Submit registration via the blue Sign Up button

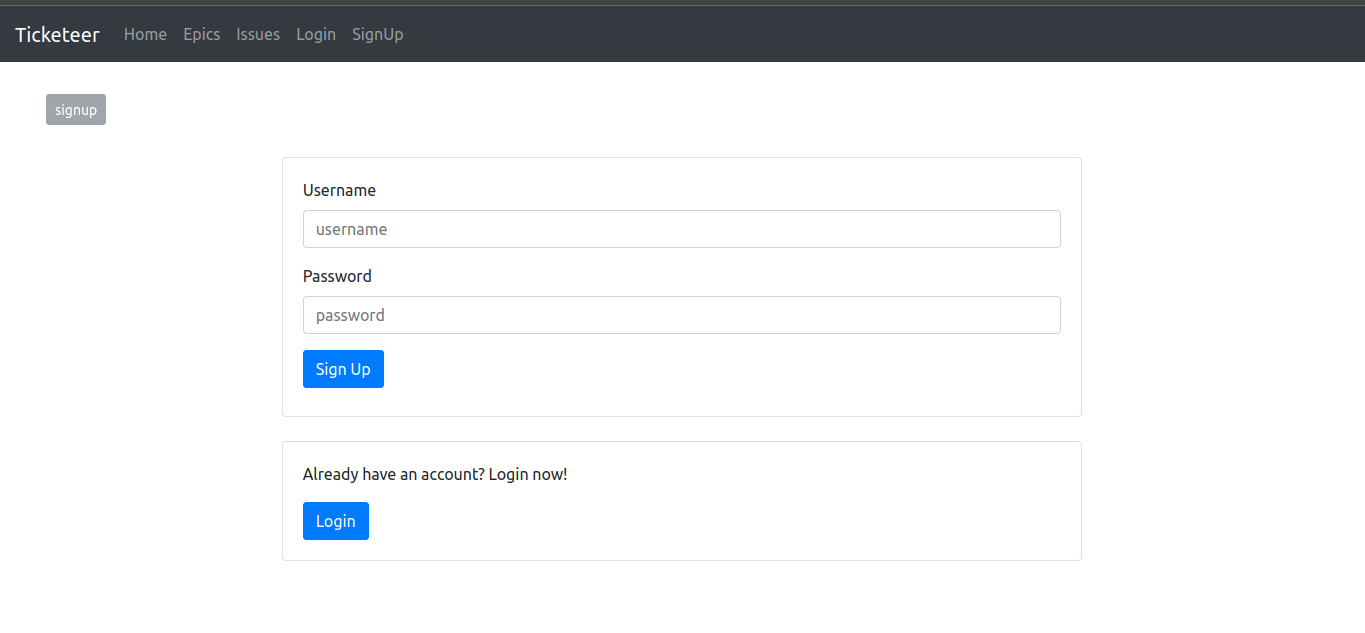coord(343,369)
